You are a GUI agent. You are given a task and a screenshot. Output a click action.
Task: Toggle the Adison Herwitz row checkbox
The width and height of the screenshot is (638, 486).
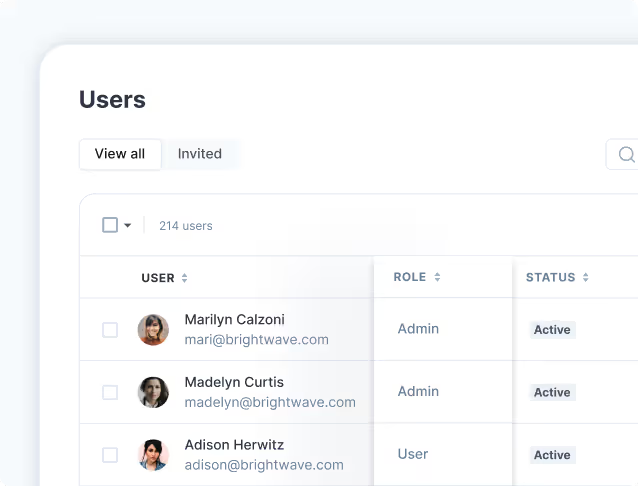110,455
